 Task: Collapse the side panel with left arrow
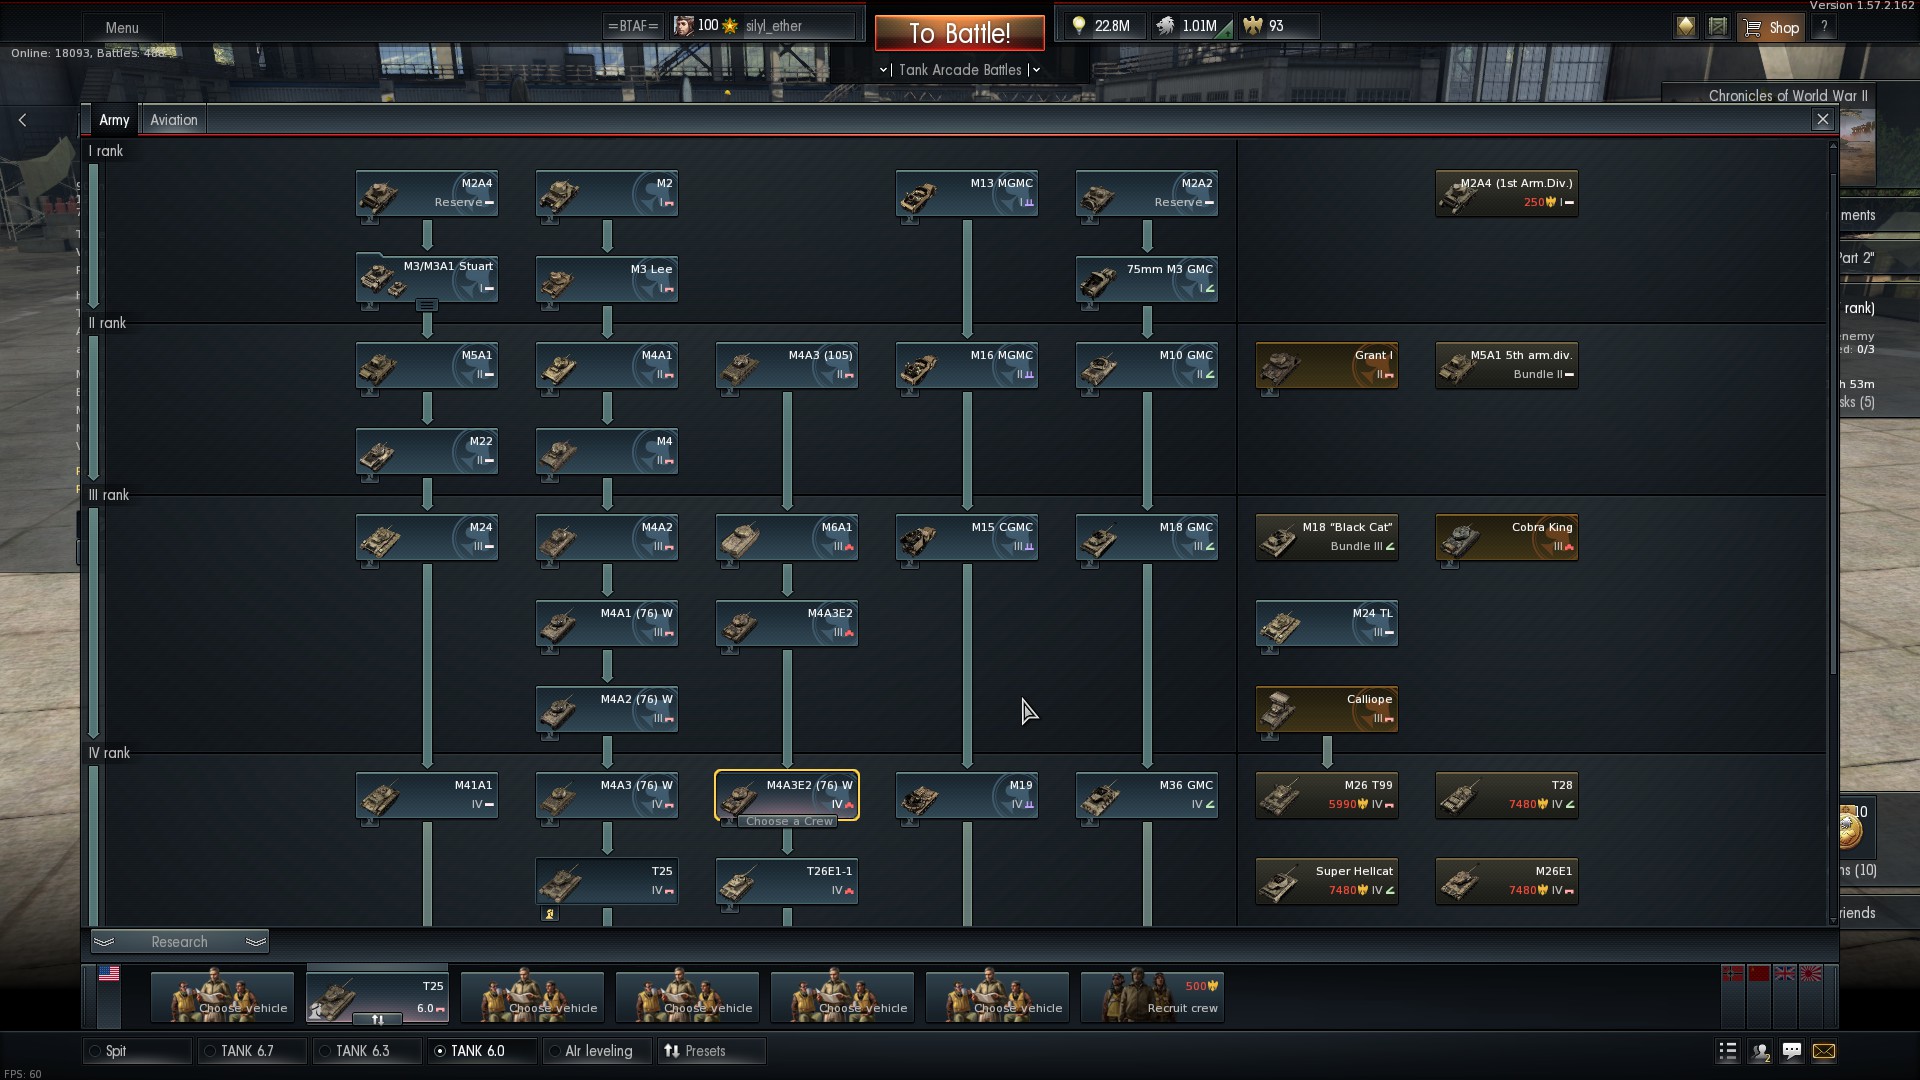[22, 120]
